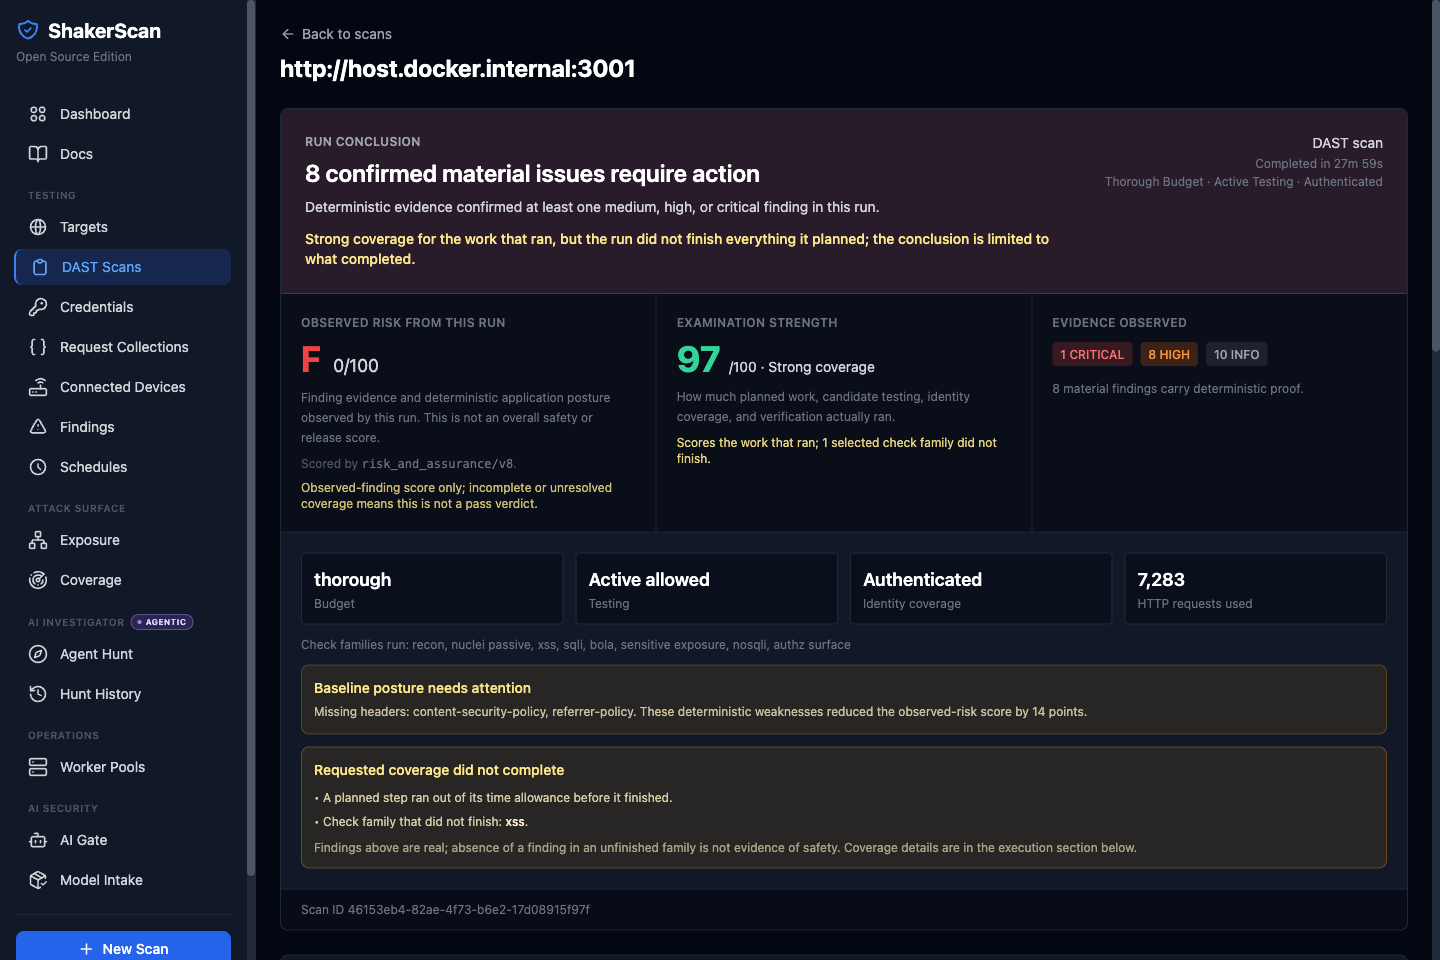Click the 7,283 HTTP requests used card
Image resolution: width=1440 pixels, height=960 pixels.
tap(1255, 589)
